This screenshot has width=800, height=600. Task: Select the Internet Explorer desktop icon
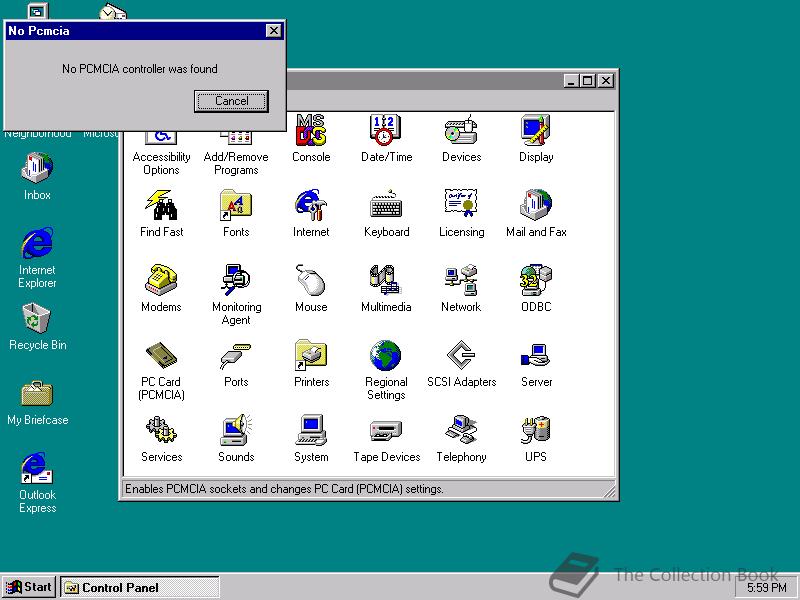coord(37,258)
